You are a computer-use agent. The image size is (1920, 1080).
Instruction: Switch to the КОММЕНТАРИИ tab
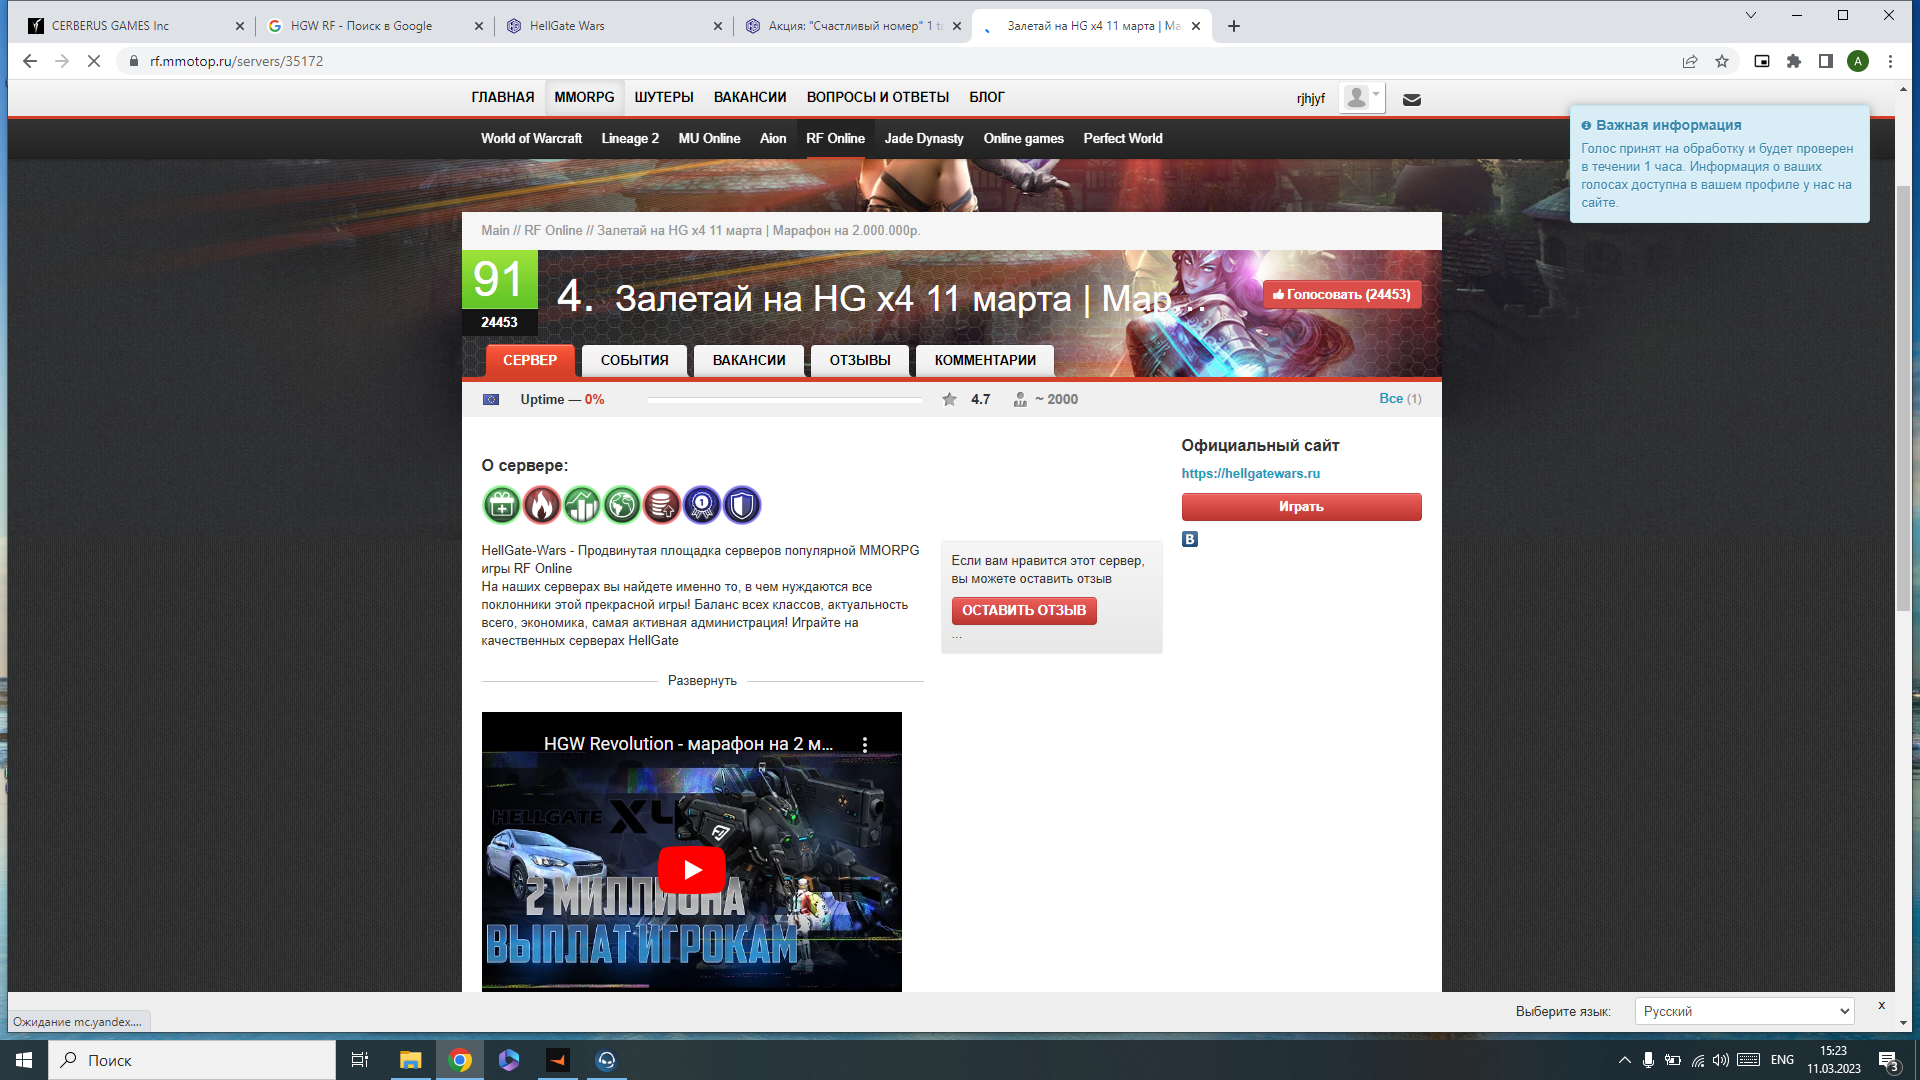coord(985,361)
